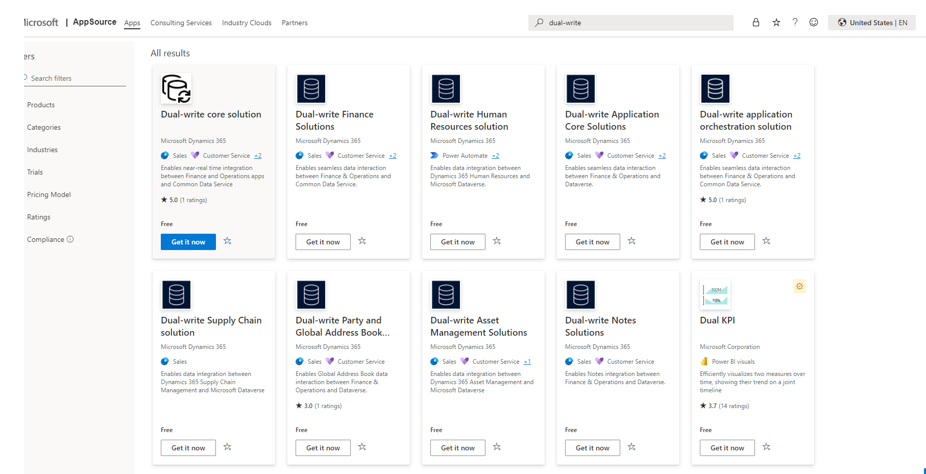Screen dimensions: 926x474
Task: Expand the Products filter section
Action: pyautogui.click(x=41, y=105)
